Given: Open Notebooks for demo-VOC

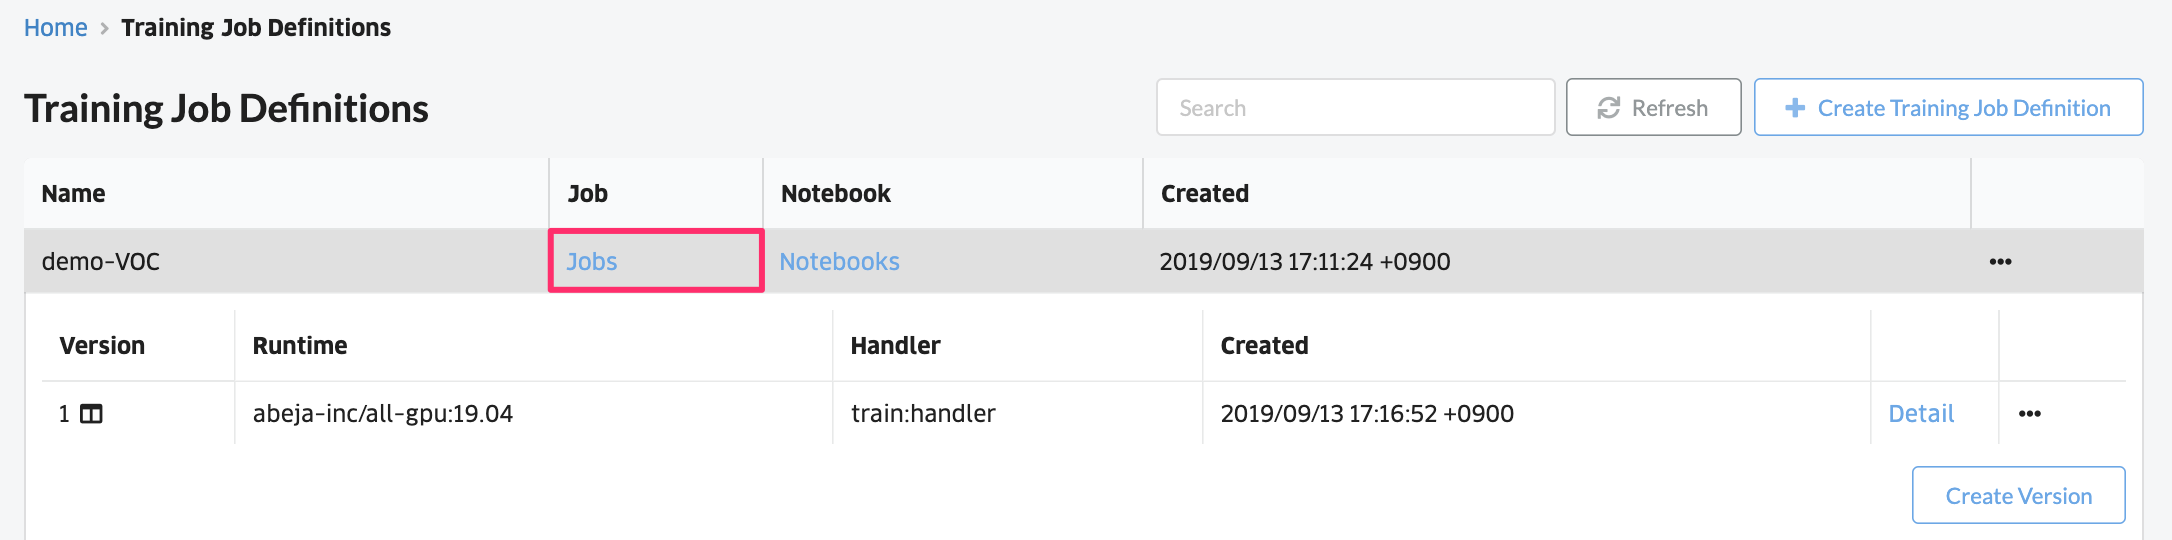Looking at the screenshot, I should [840, 262].
